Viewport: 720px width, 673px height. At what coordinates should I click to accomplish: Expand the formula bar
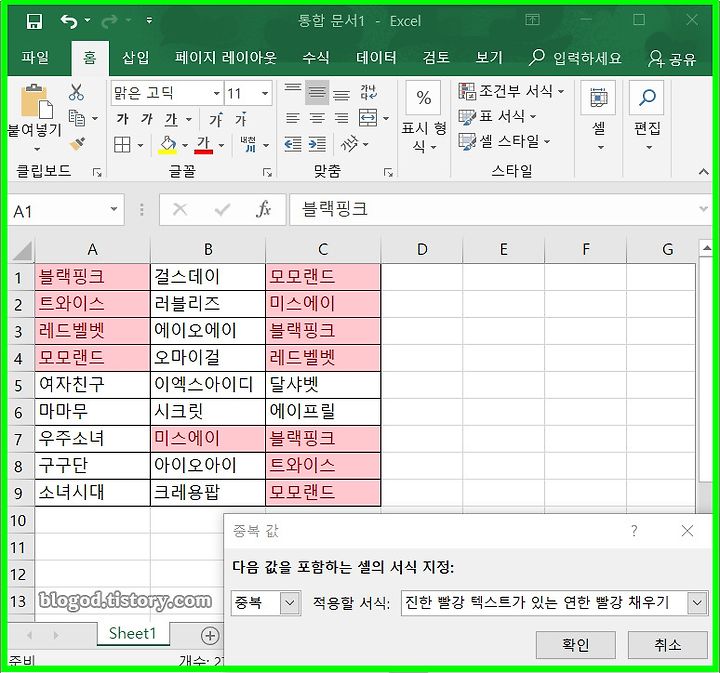tap(703, 209)
